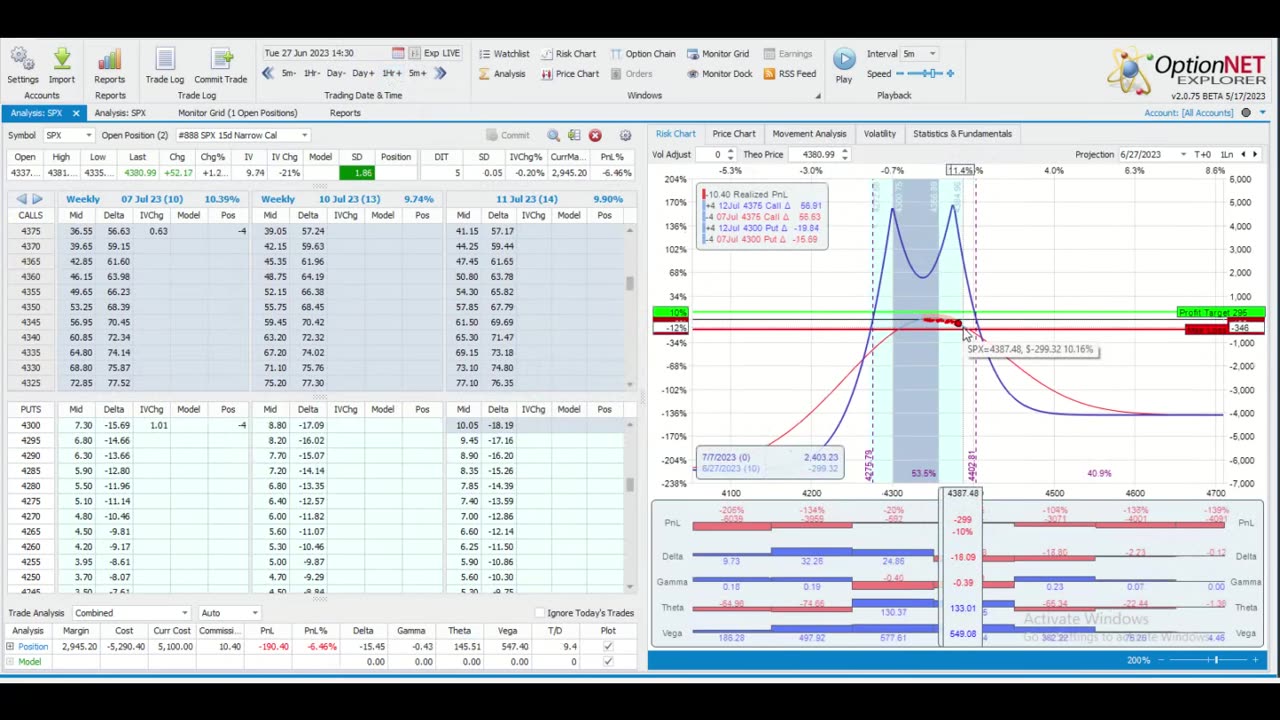Move time forward one hour (1Hr+)
This screenshot has width=1280, height=720.
point(391,73)
